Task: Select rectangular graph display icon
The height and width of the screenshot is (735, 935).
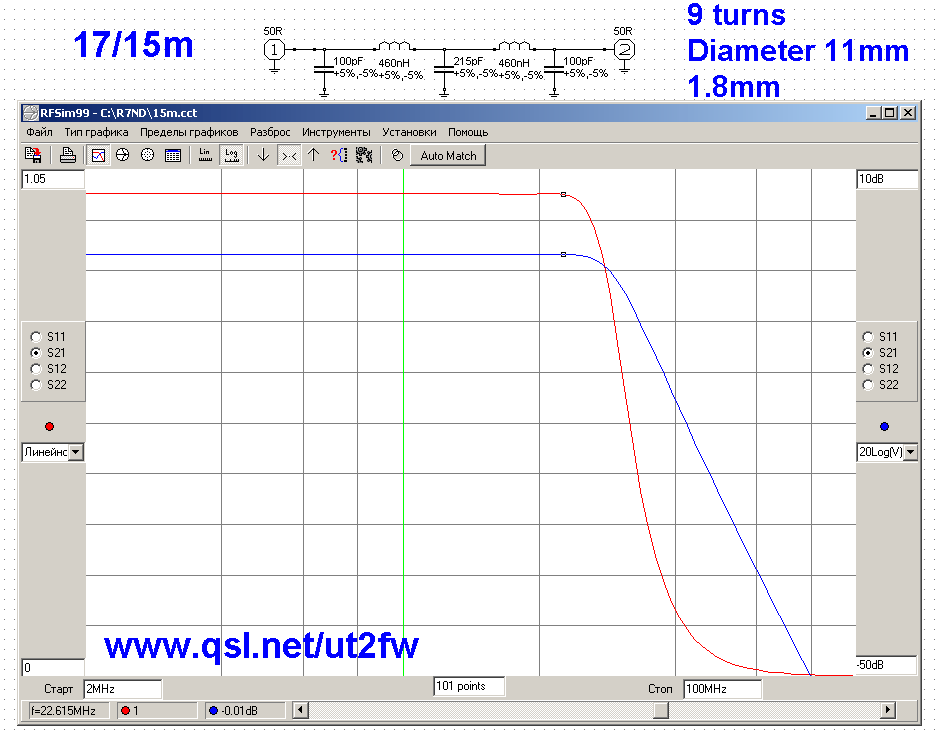Action: click(x=99, y=155)
